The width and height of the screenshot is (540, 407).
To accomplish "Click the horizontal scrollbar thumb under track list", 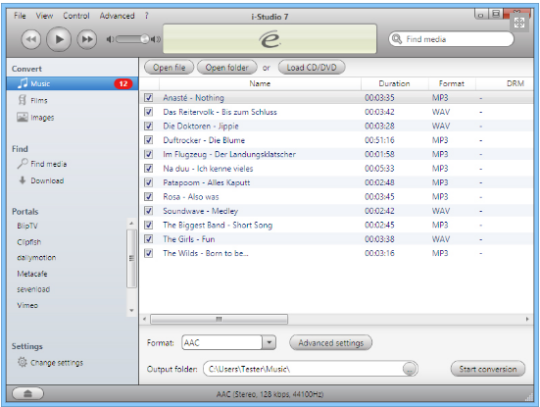I will click(219, 319).
